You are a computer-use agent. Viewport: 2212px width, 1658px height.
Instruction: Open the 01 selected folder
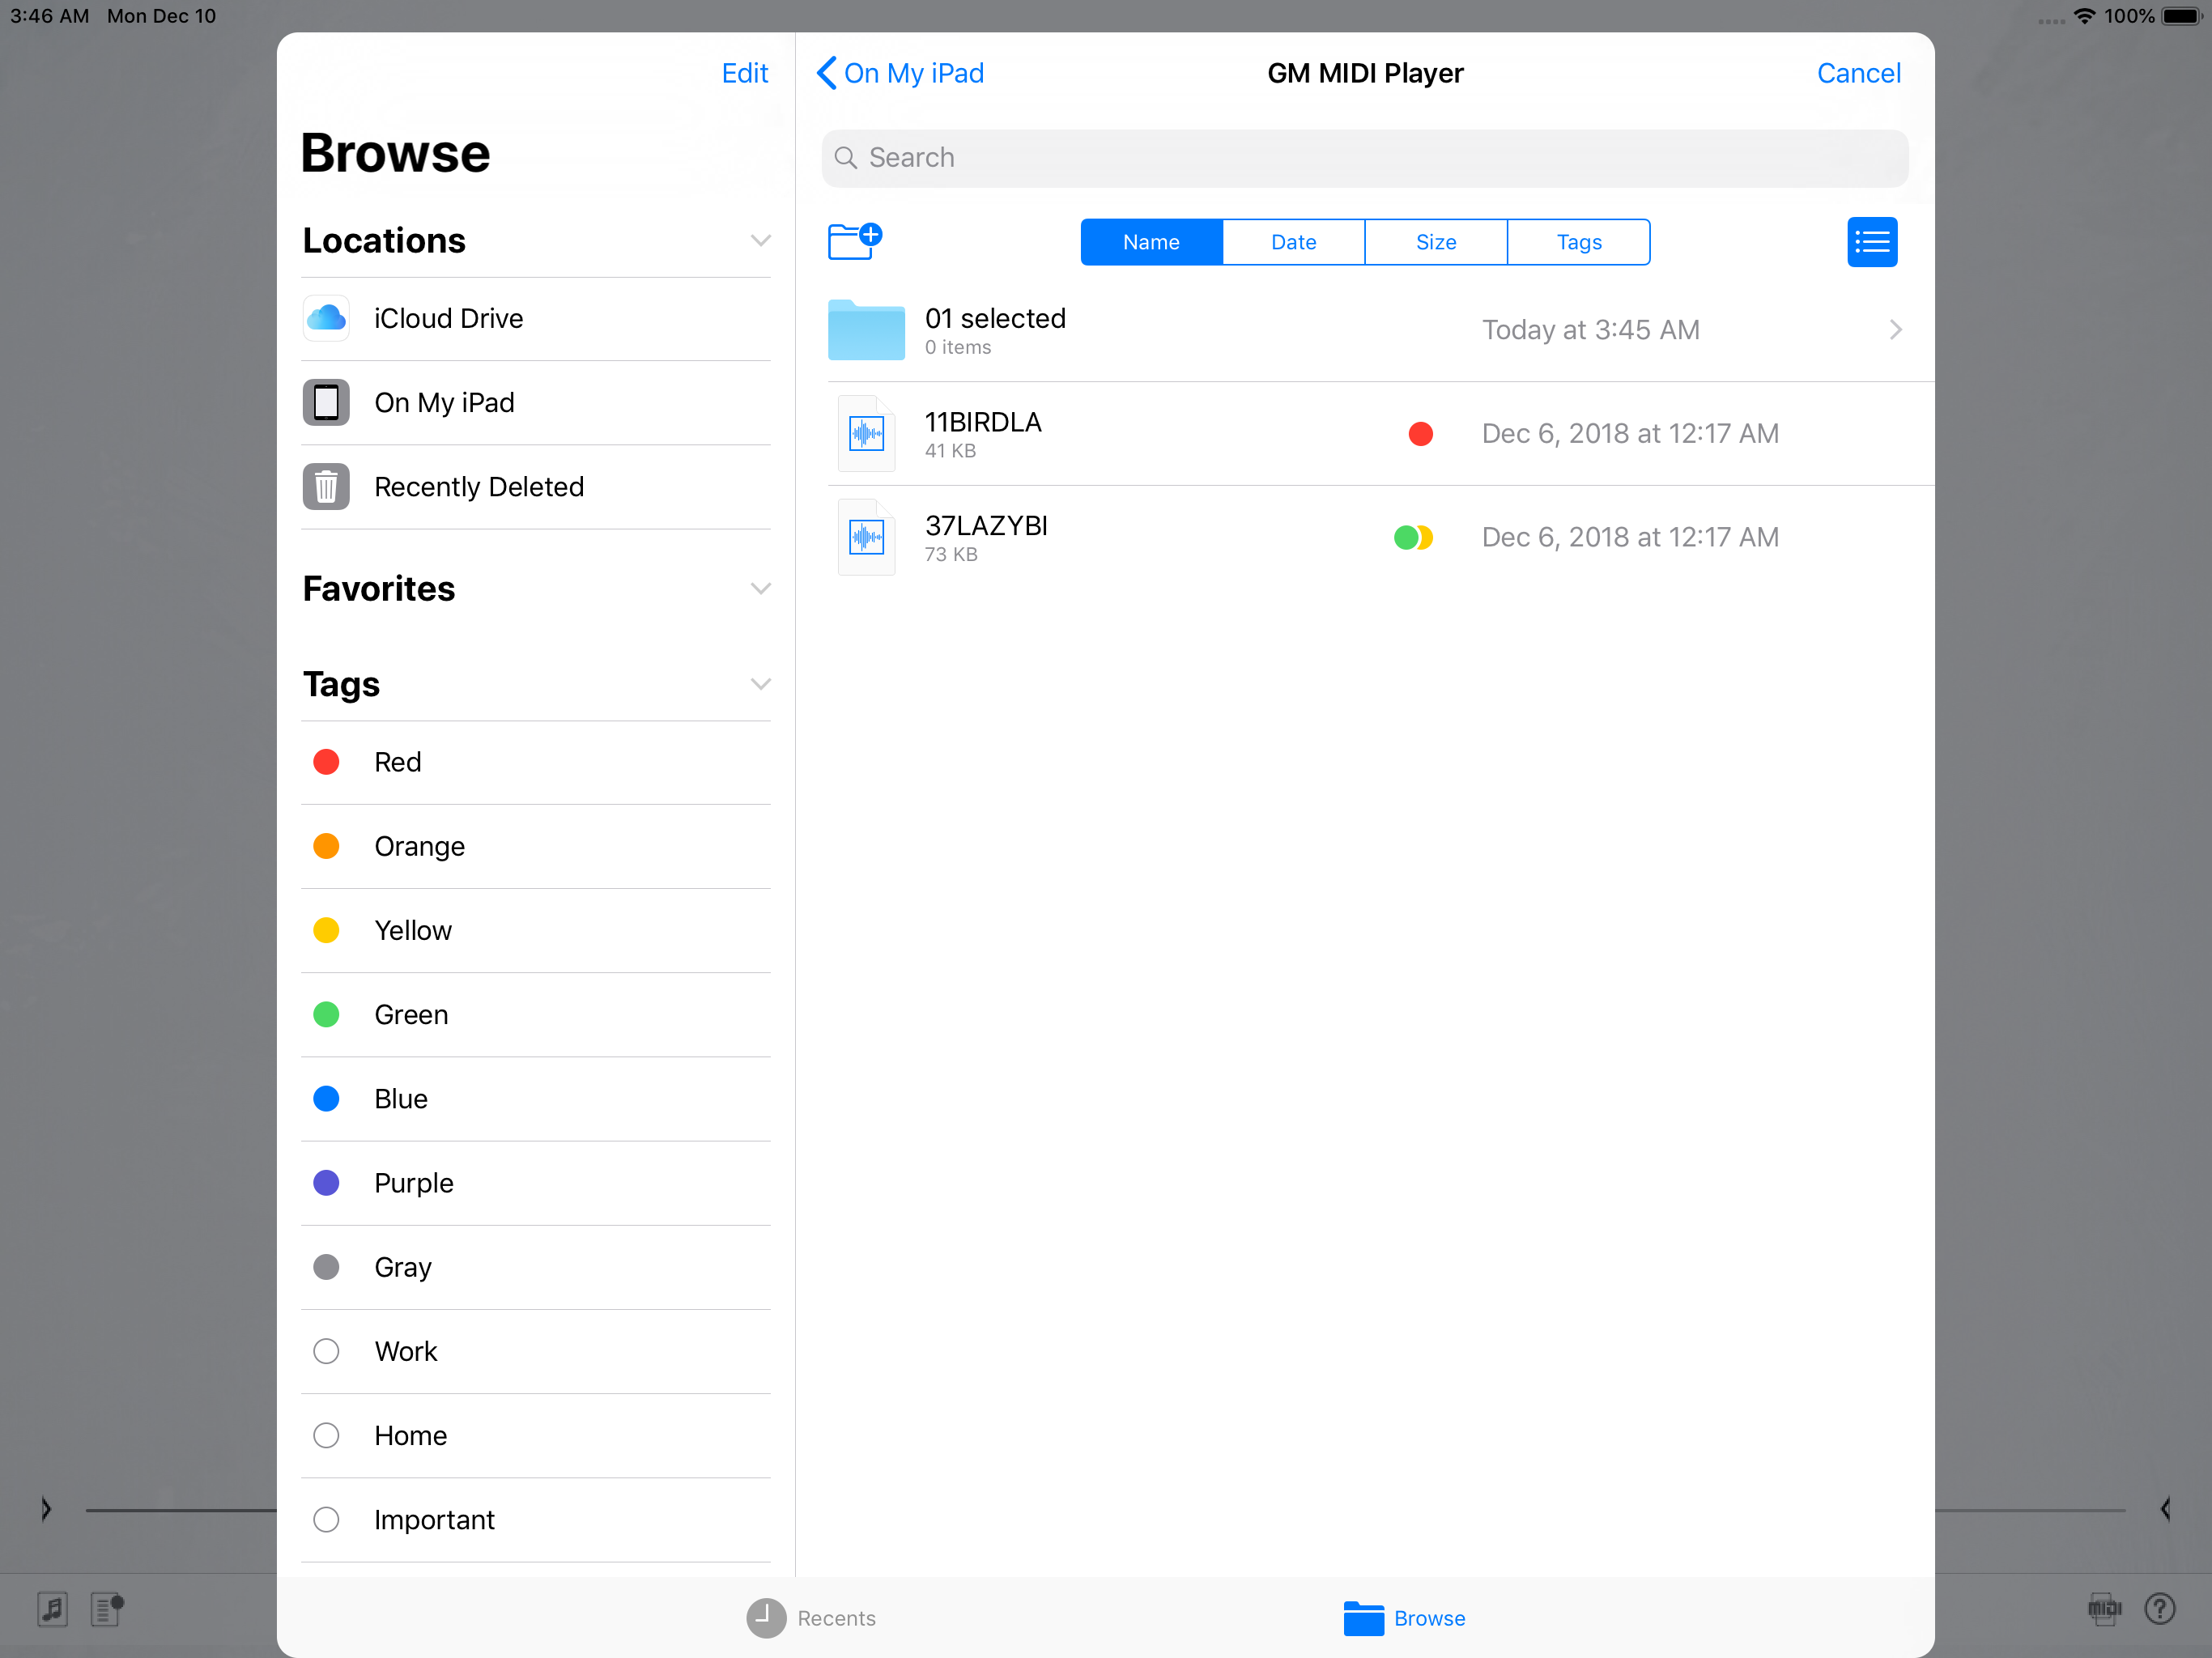click(995, 329)
